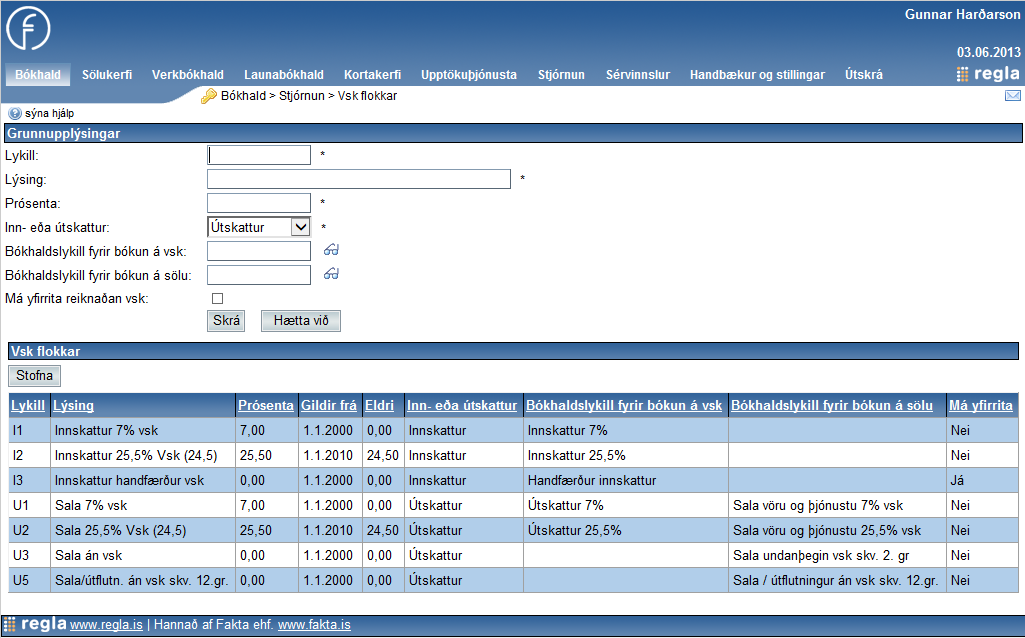
Task: Click binoculars lookup for bókun á vsk
Action: coord(332,251)
